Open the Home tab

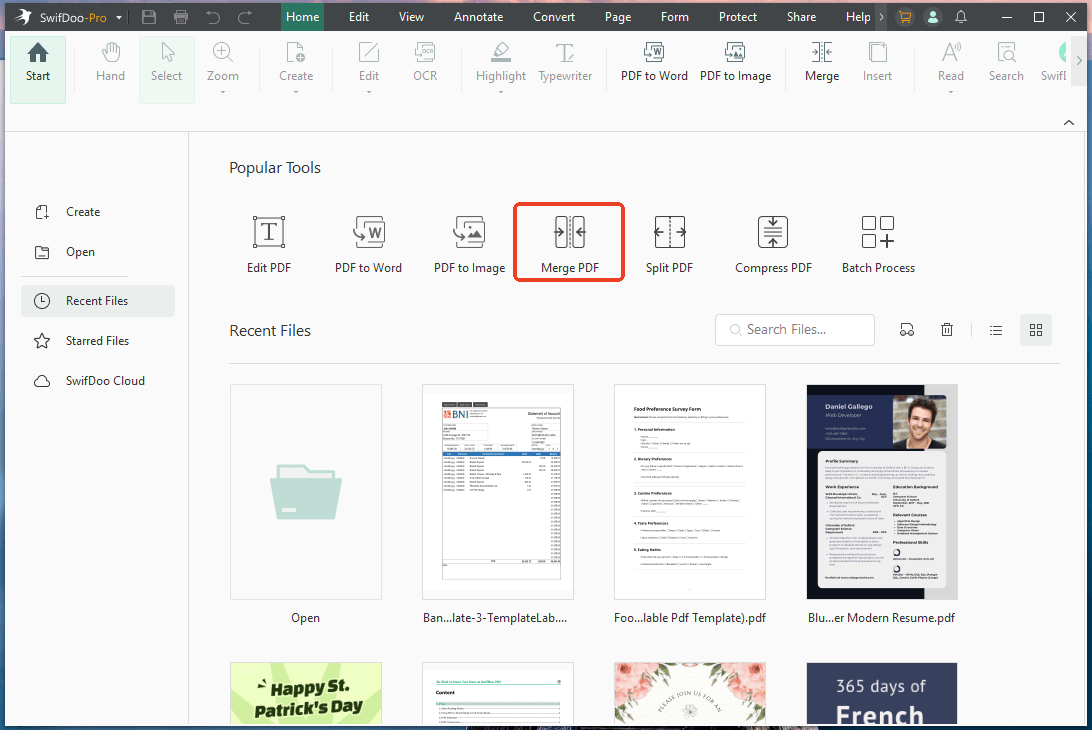point(302,17)
